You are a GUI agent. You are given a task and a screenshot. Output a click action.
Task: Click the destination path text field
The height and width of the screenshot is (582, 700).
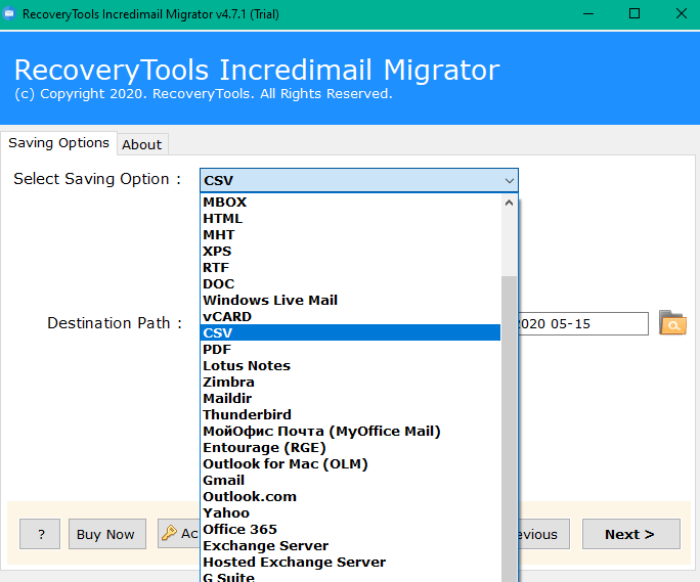pos(583,324)
